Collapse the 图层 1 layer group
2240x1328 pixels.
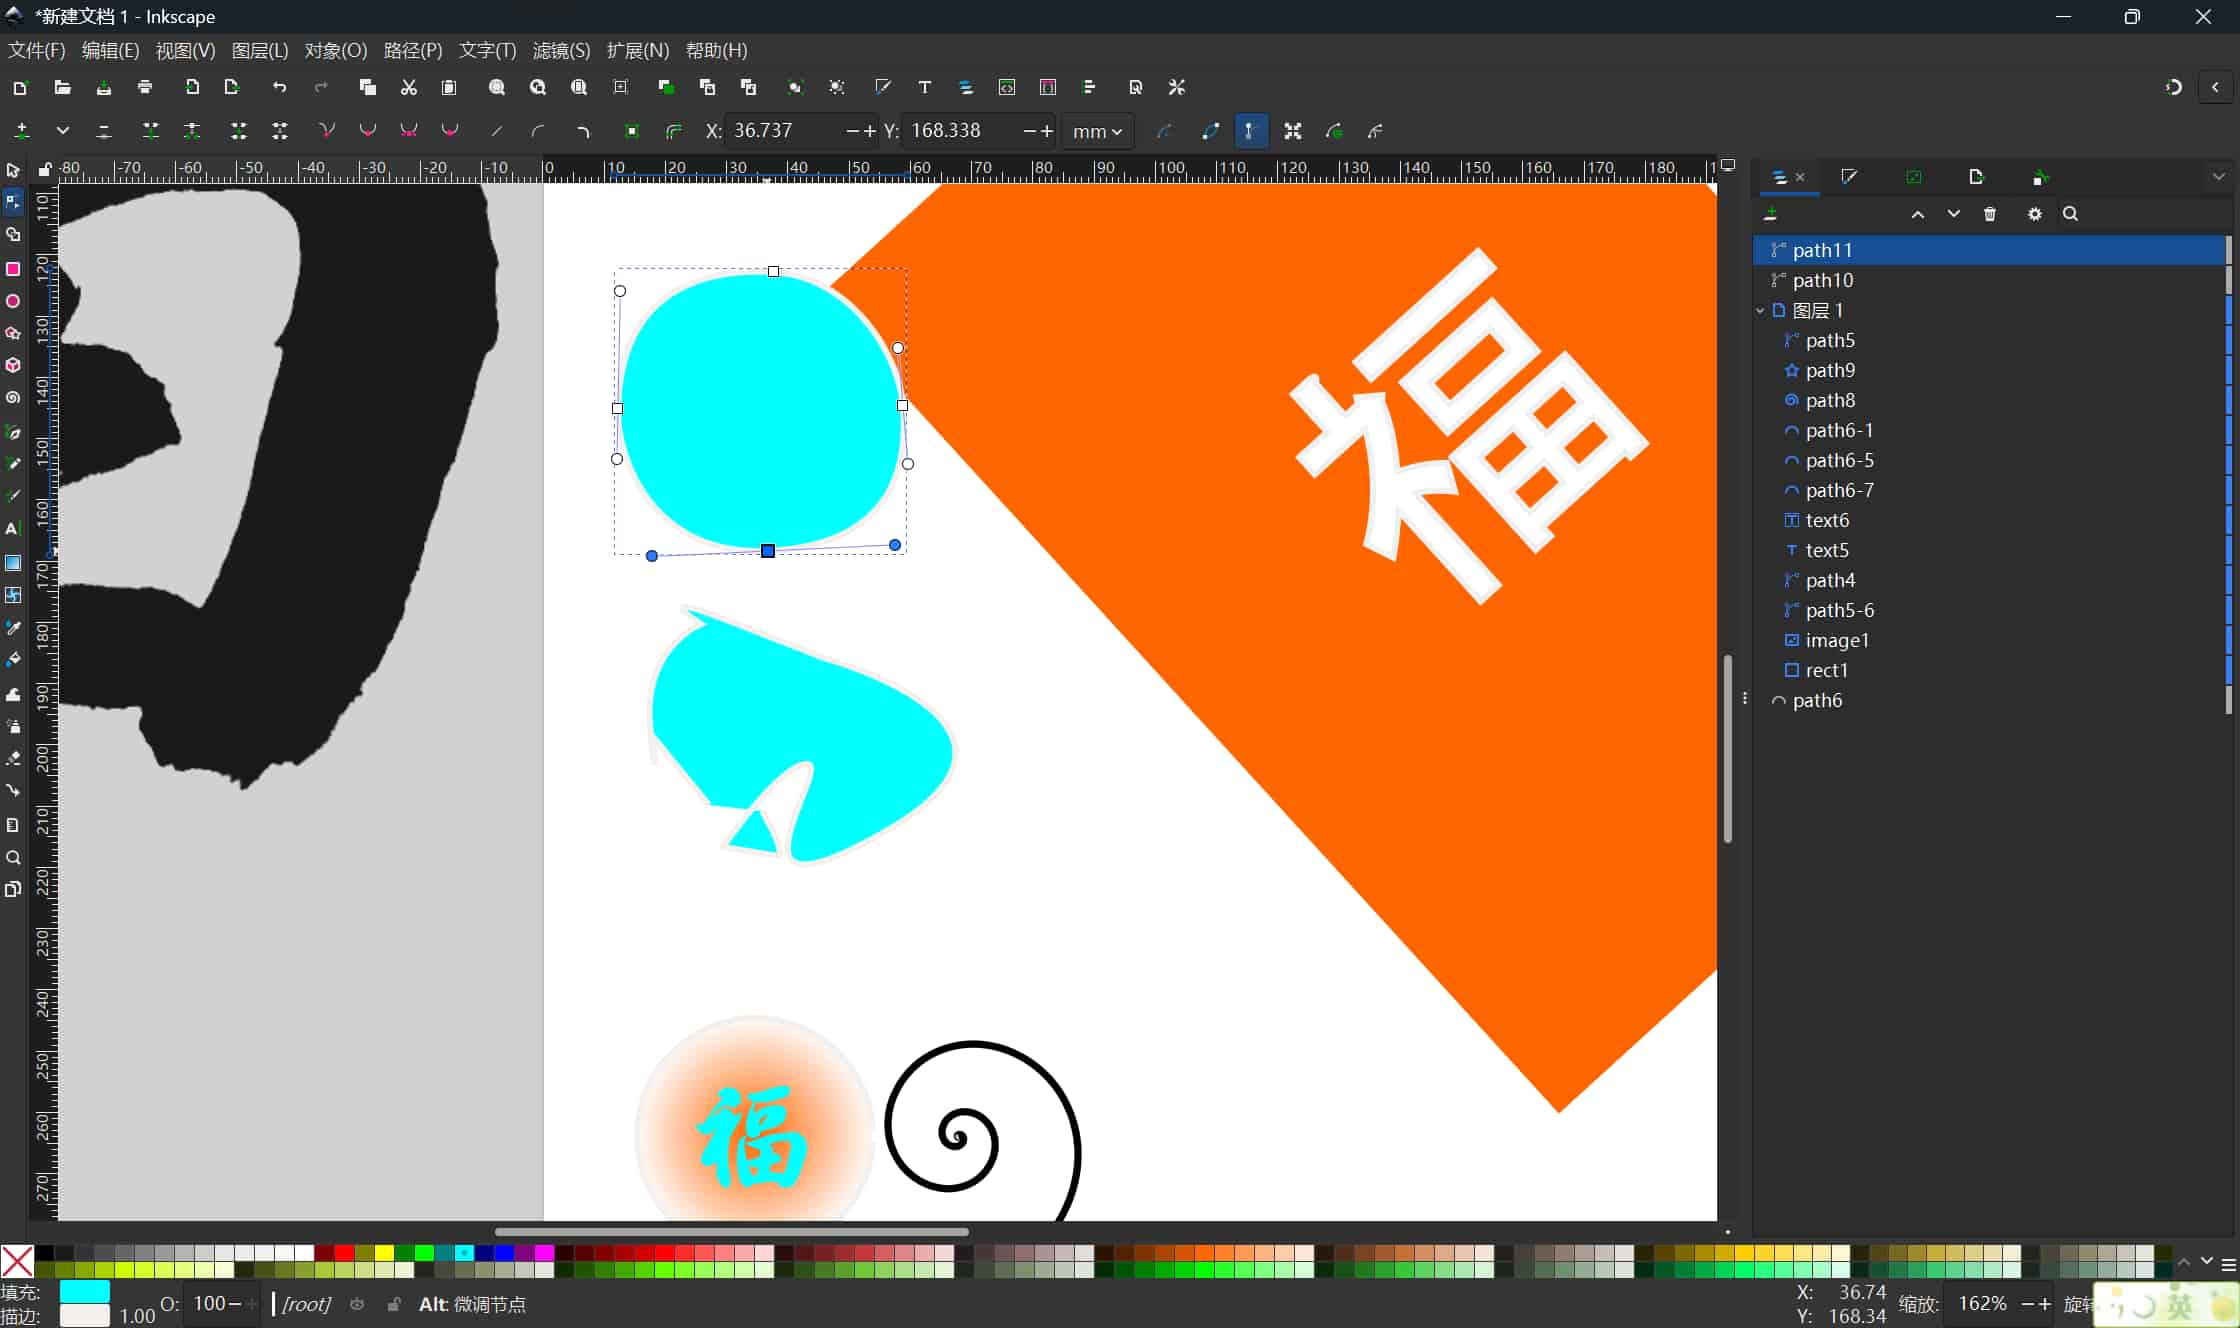point(1761,311)
